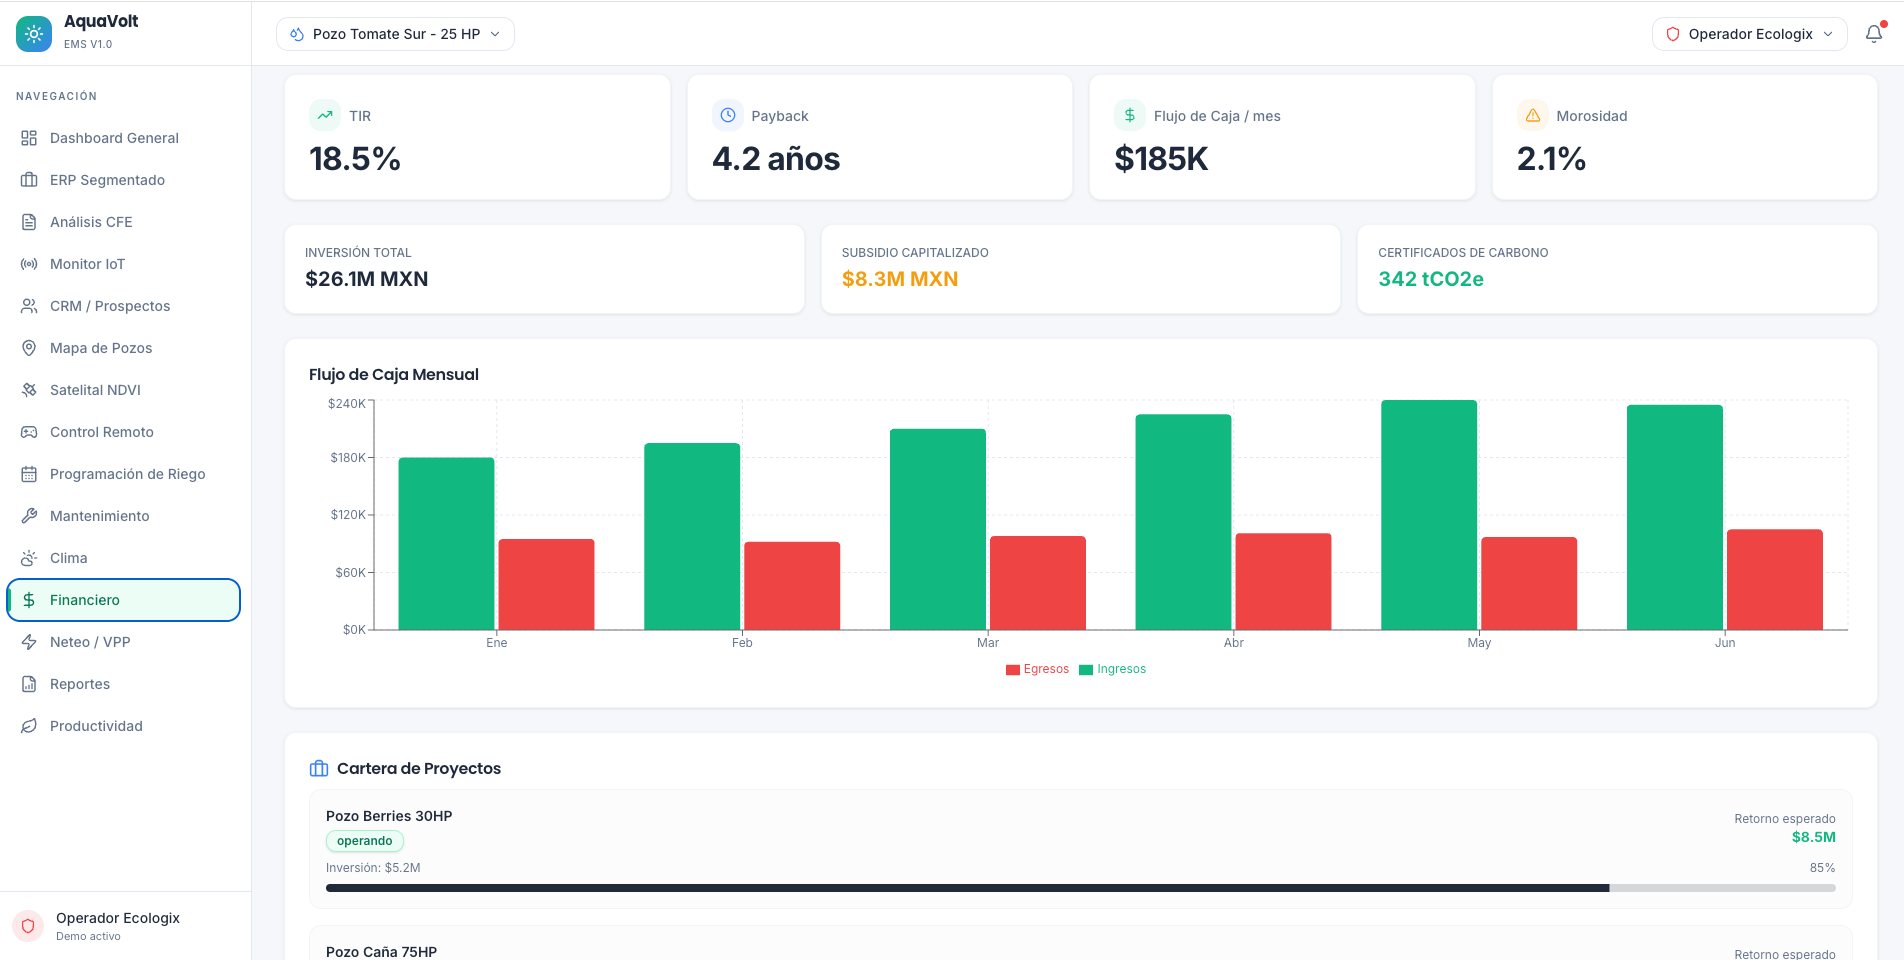The width and height of the screenshot is (1904, 960).
Task: Select the Financiero navigation item
Action: [x=124, y=600]
